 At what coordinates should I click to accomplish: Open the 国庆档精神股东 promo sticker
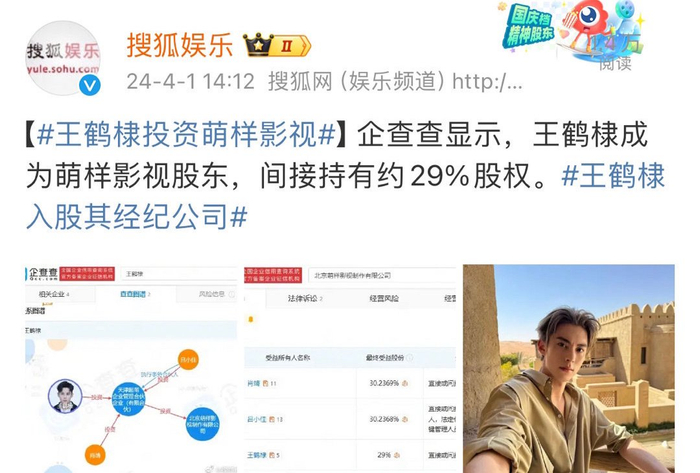571,29
